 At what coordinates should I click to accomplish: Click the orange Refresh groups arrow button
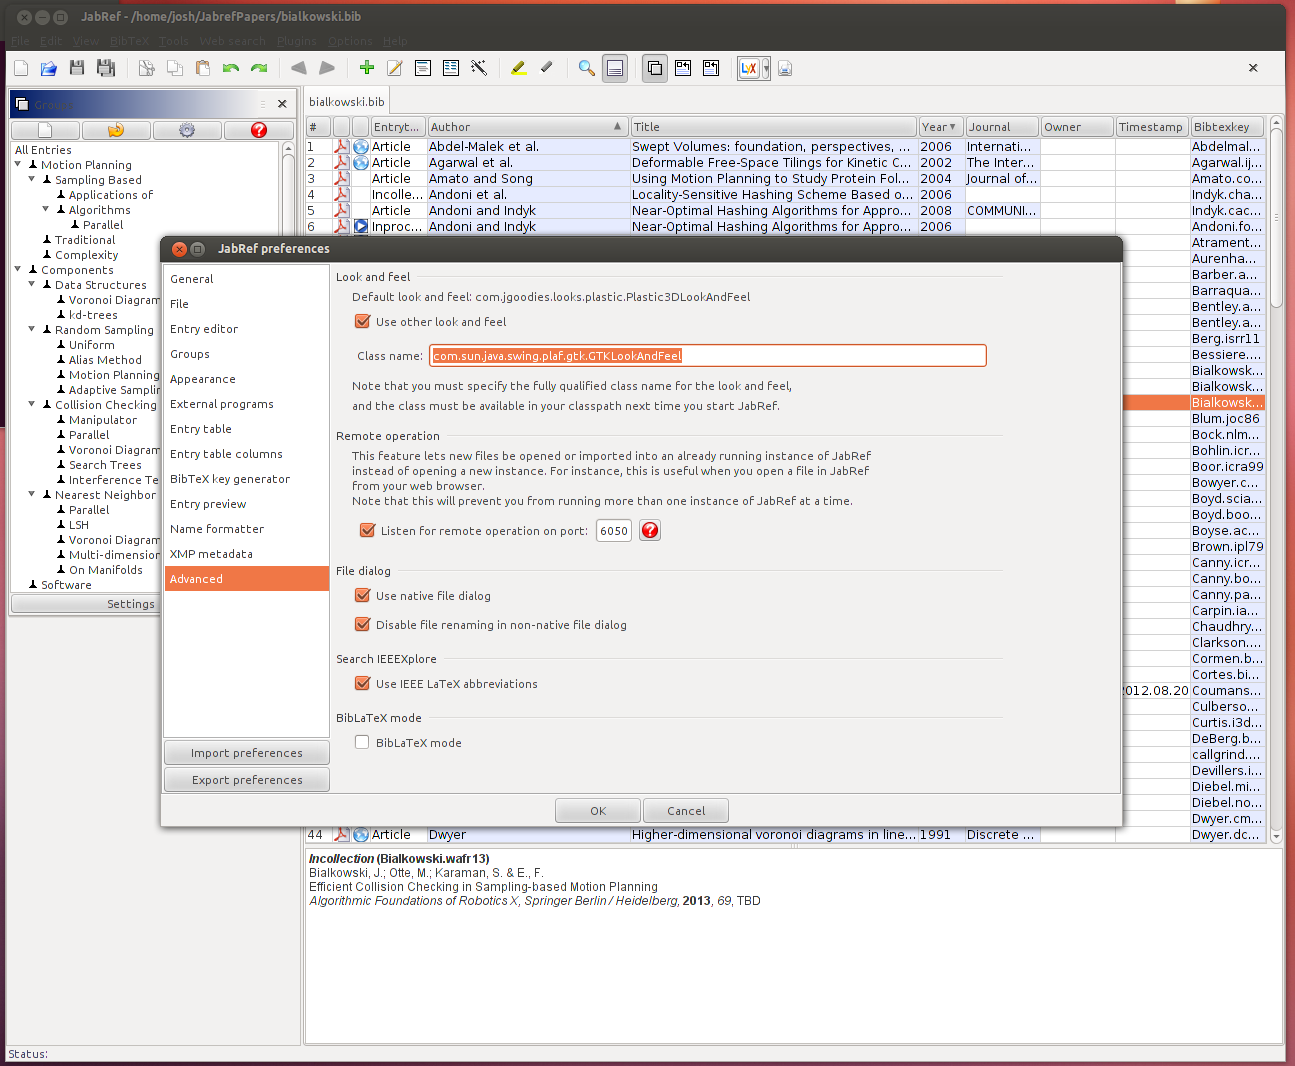coord(116,130)
